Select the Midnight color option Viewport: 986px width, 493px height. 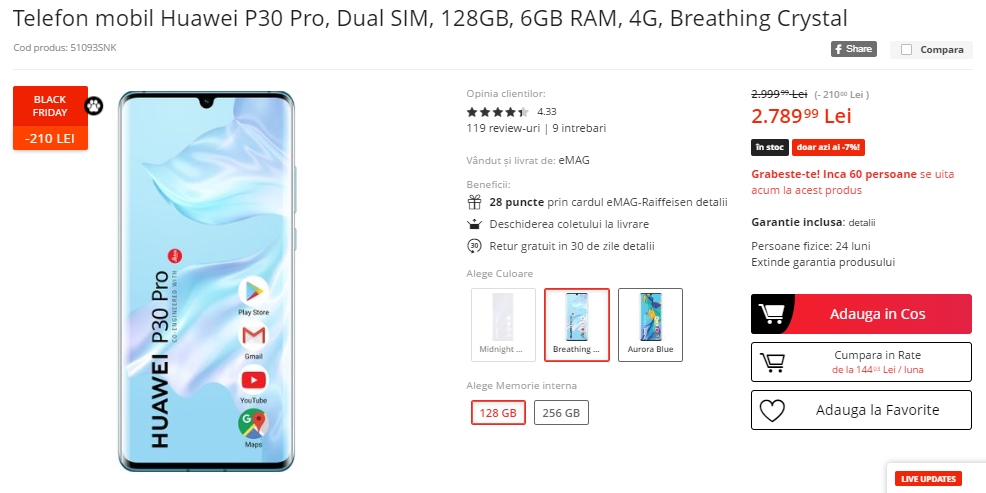[x=504, y=324]
